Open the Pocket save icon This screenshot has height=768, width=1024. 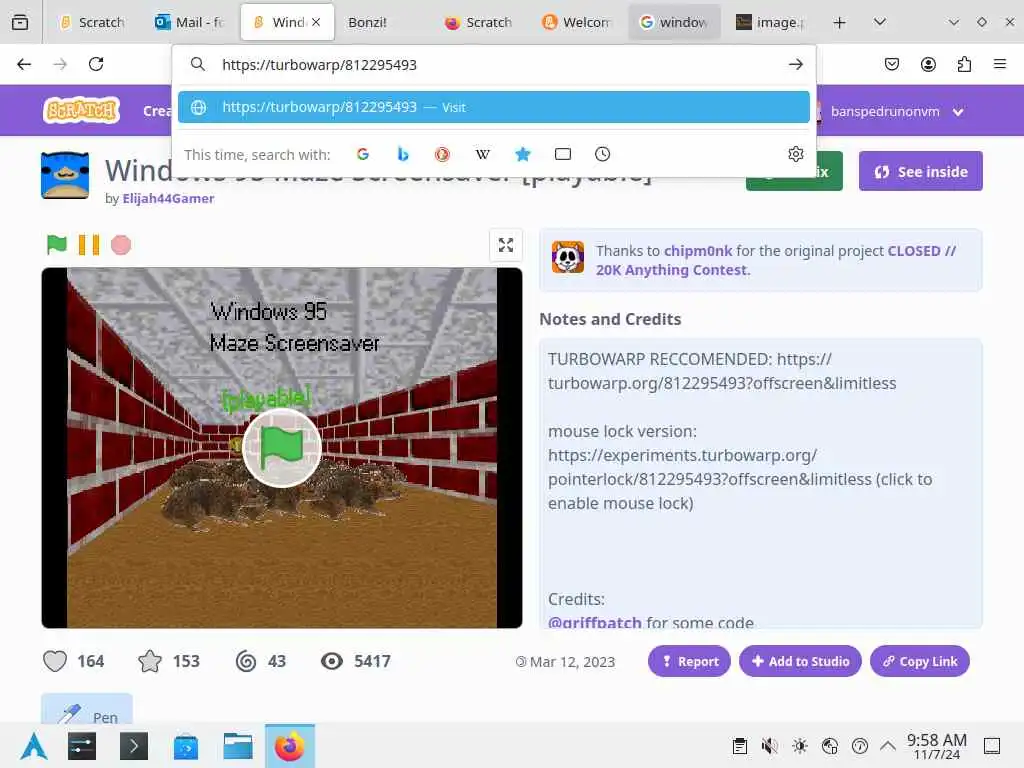click(892, 64)
